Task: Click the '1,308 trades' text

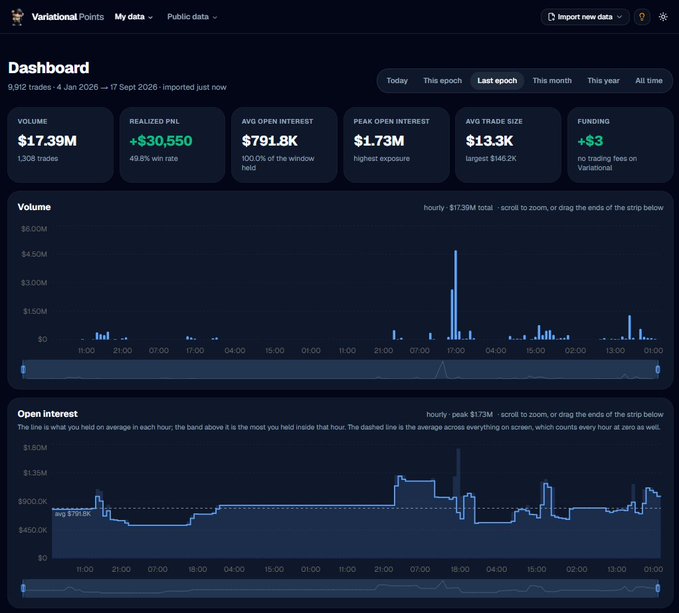Action: [x=38, y=158]
